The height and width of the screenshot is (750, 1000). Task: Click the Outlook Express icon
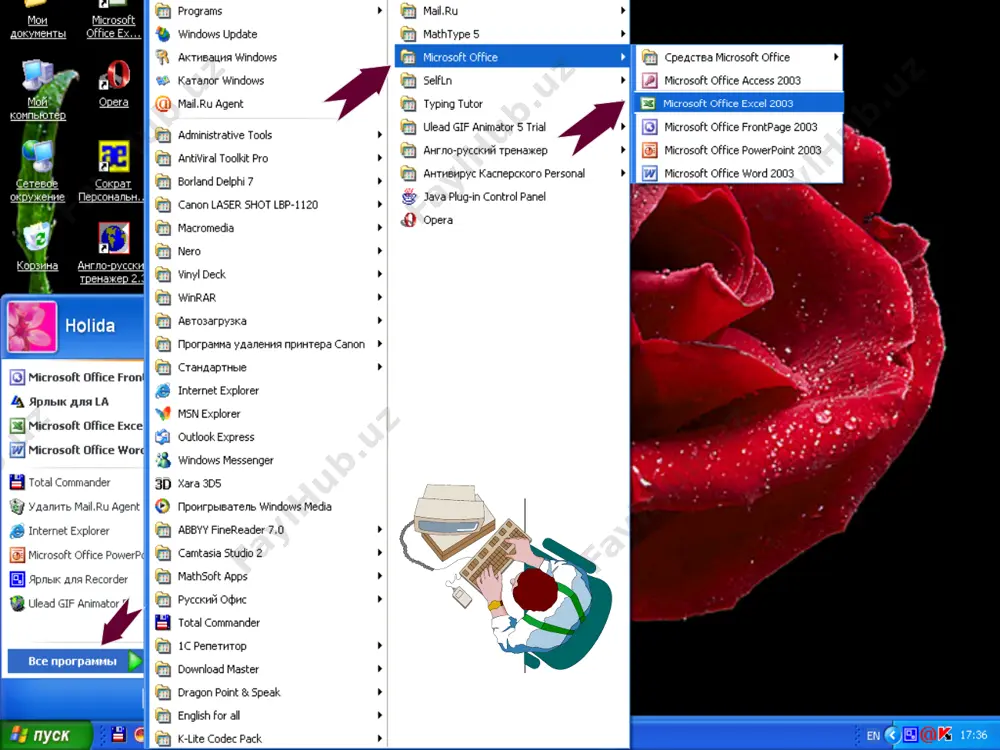(x=163, y=437)
